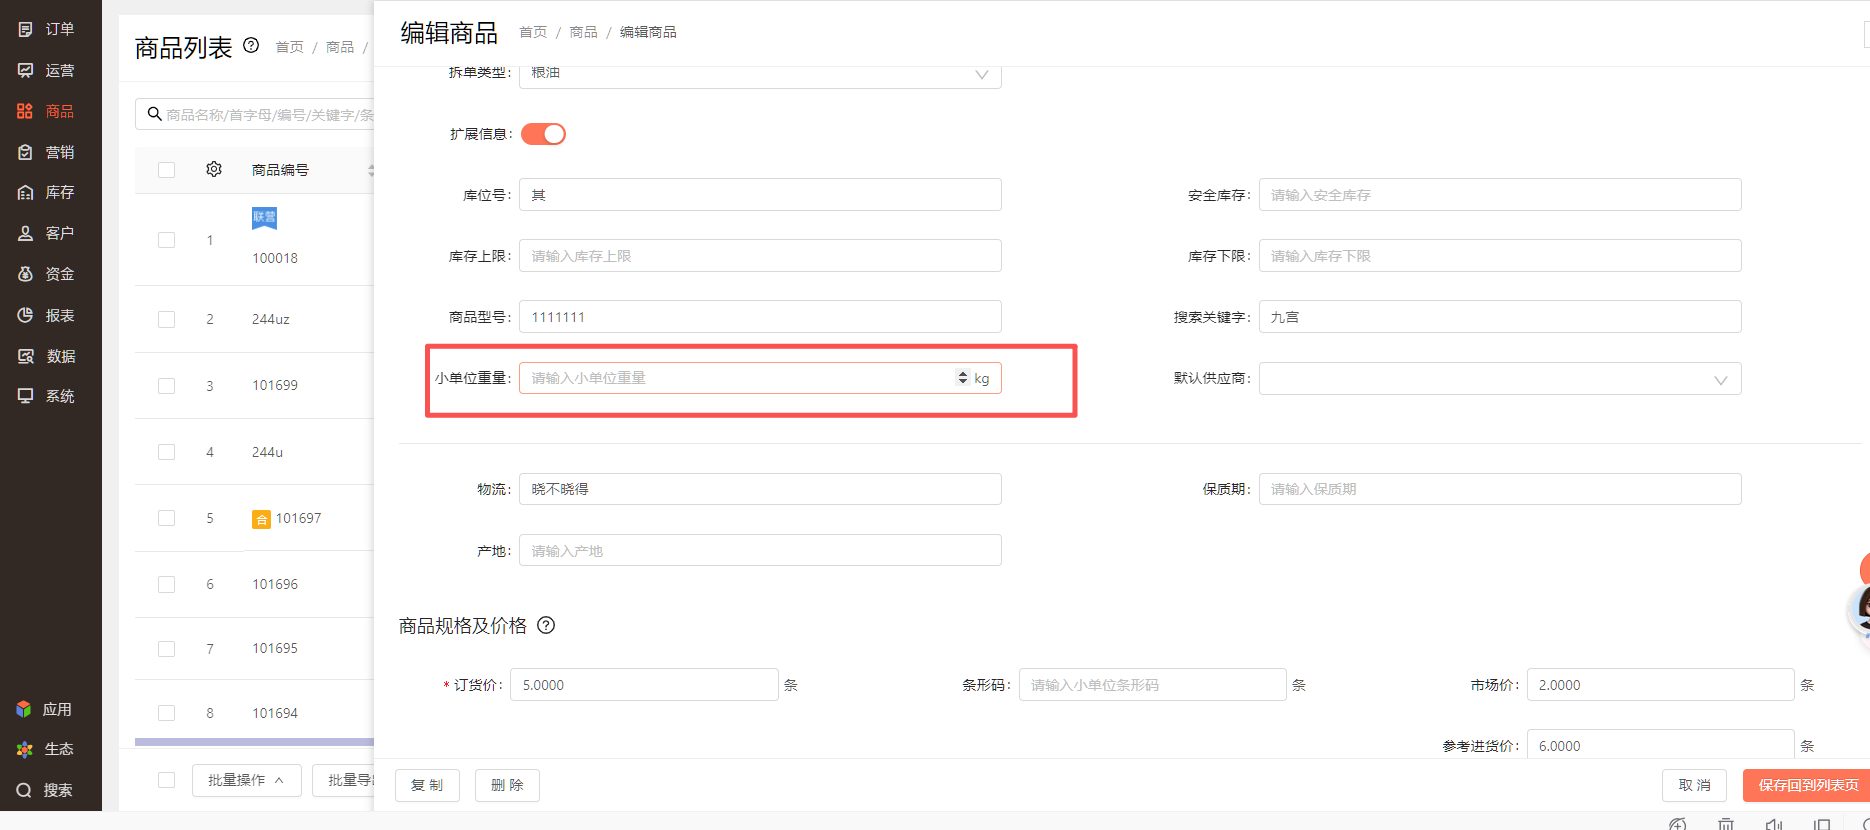The height and width of the screenshot is (830, 1870).
Task: Tick the select-all checkbox in table header
Action: pyautogui.click(x=167, y=170)
